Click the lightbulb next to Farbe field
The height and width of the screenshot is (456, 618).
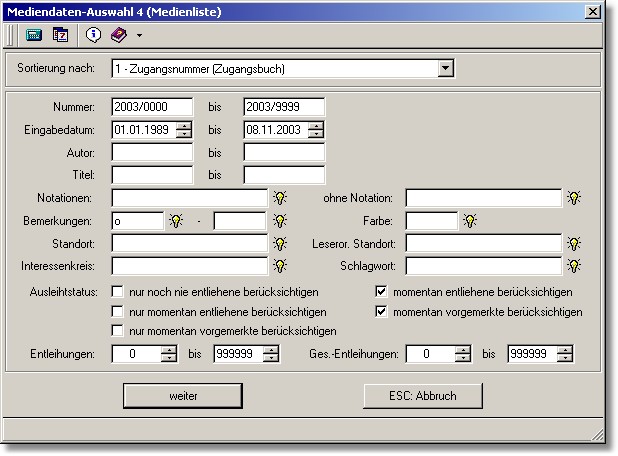click(x=470, y=221)
